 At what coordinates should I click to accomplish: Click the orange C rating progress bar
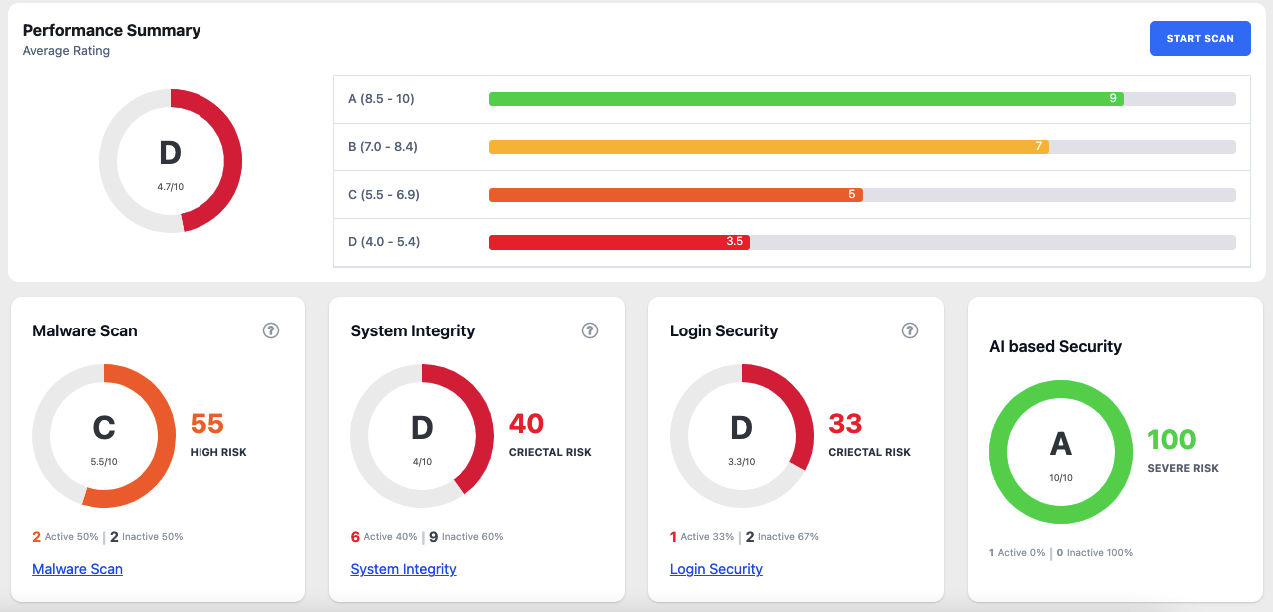click(x=675, y=195)
